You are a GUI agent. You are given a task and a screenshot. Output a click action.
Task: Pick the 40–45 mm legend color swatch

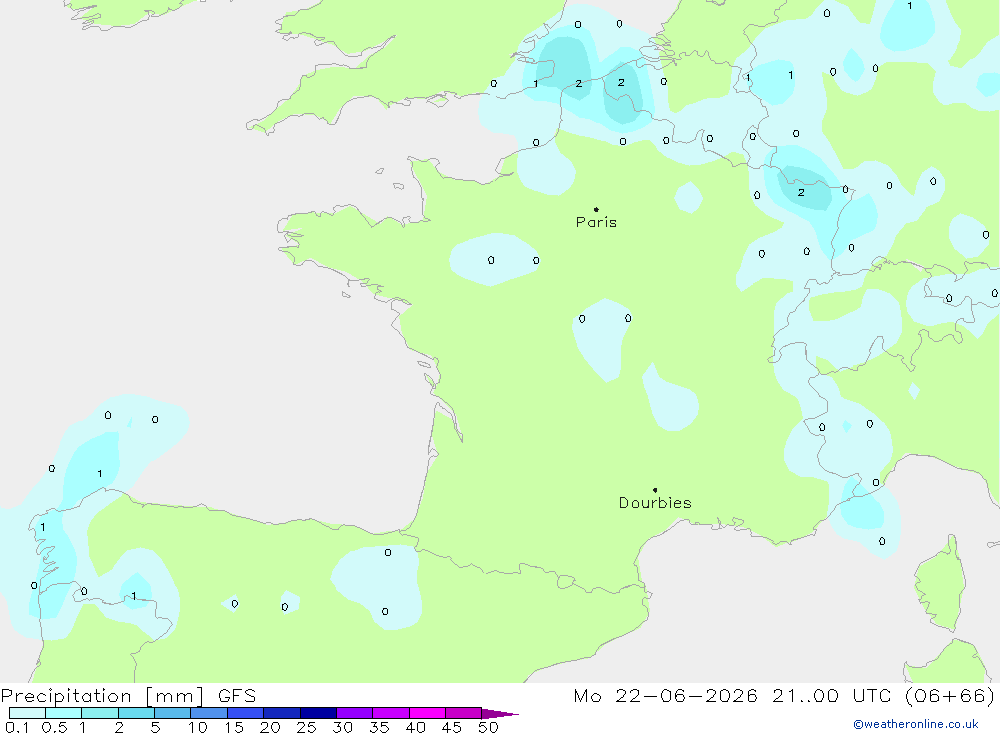point(427,713)
